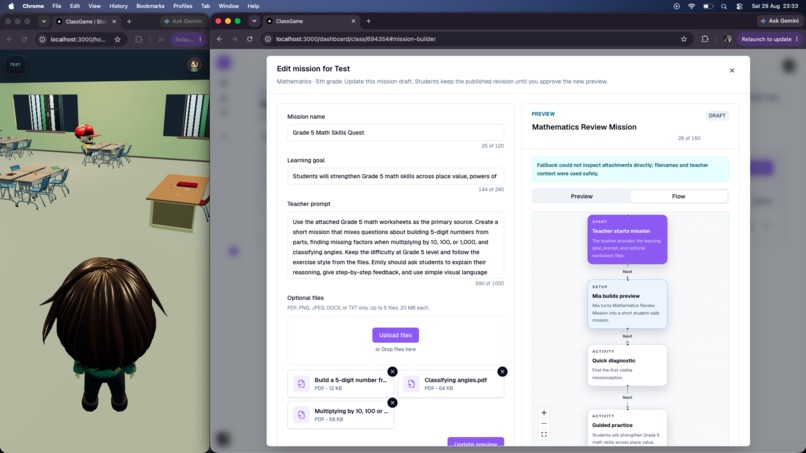Zoom out of the flow diagram
806x453 pixels.
click(544, 424)
